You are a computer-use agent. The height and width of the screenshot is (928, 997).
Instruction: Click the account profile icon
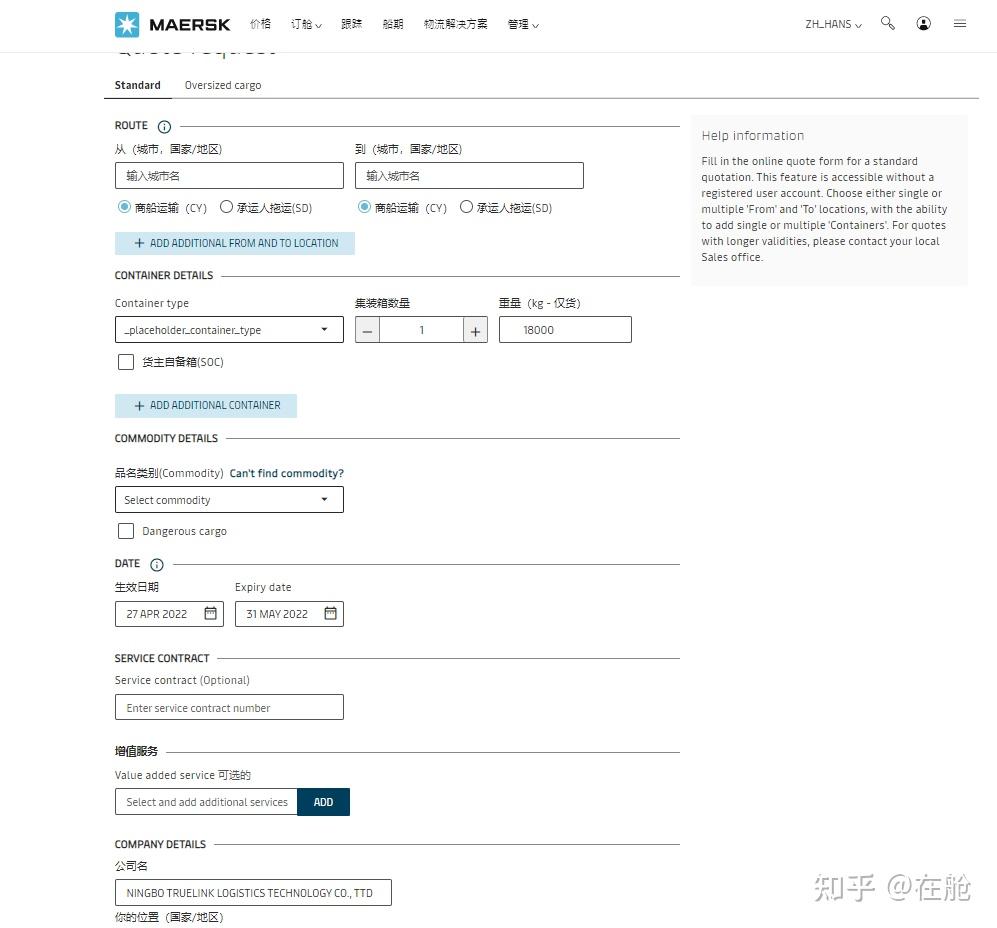[x=923, y=23]
